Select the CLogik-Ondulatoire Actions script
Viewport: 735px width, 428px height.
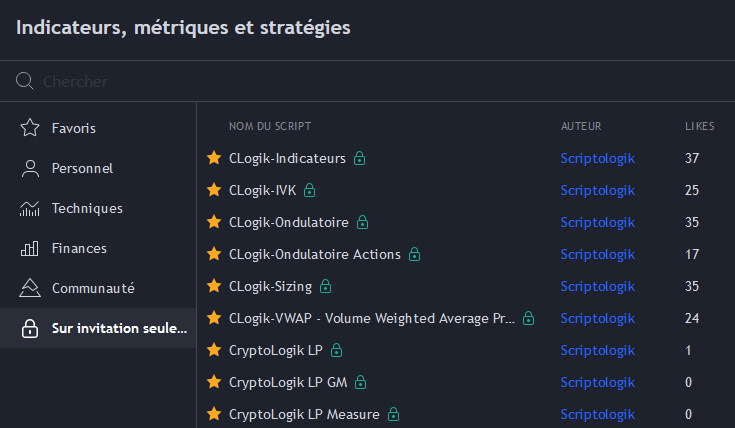(x=314, y=254)
